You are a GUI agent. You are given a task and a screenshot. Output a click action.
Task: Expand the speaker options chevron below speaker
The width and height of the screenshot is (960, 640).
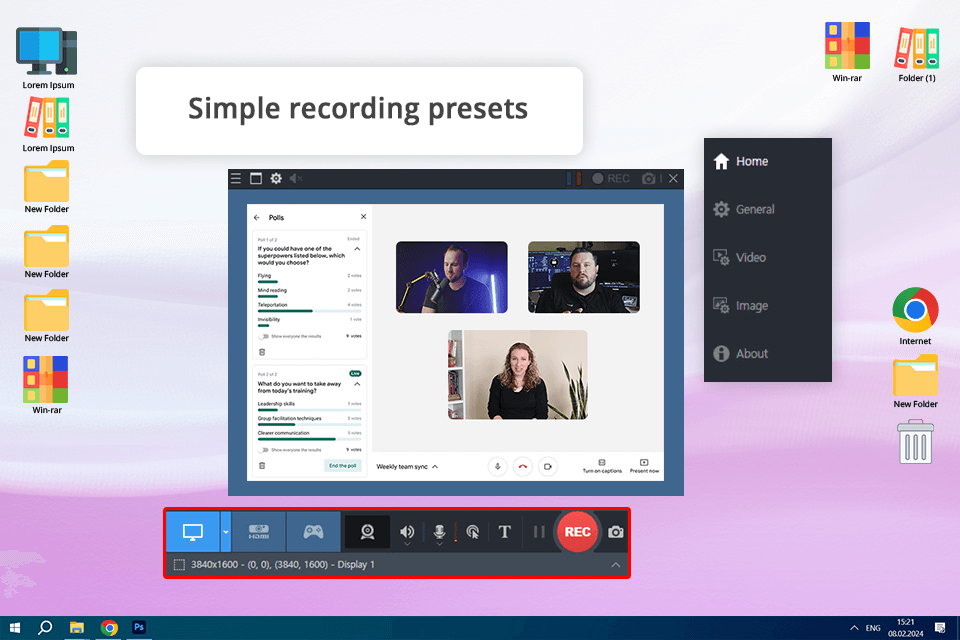click(x=407, y=544)
